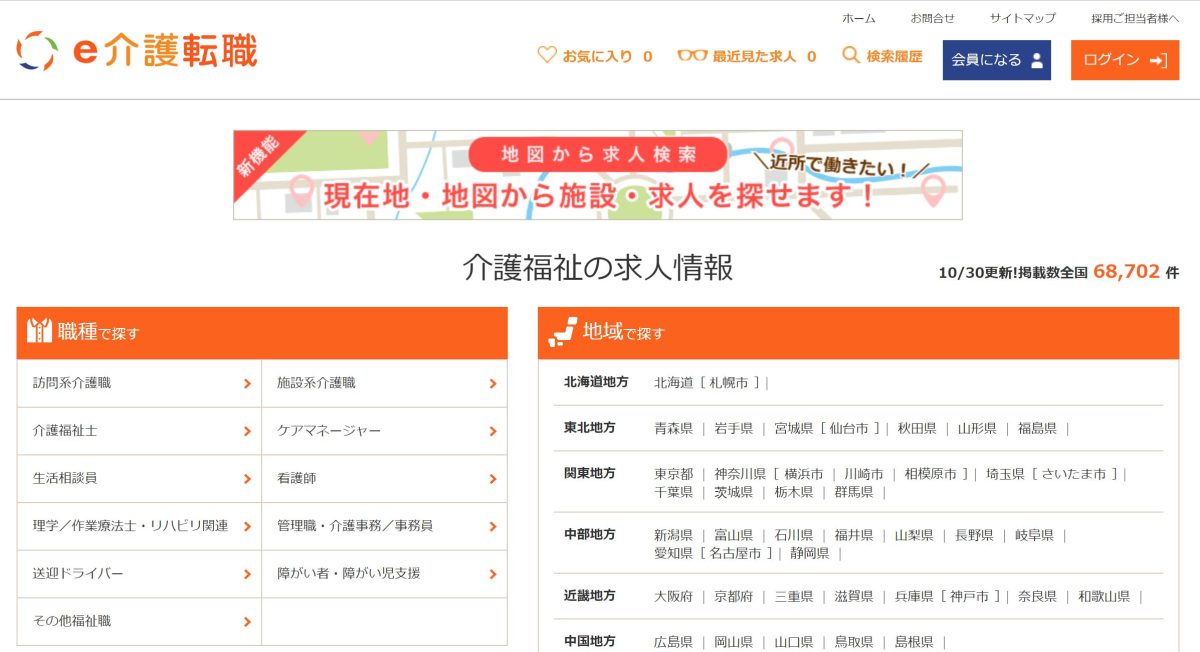
Task: Open the サイトマップ menu item
Action: click(1022, 18)
